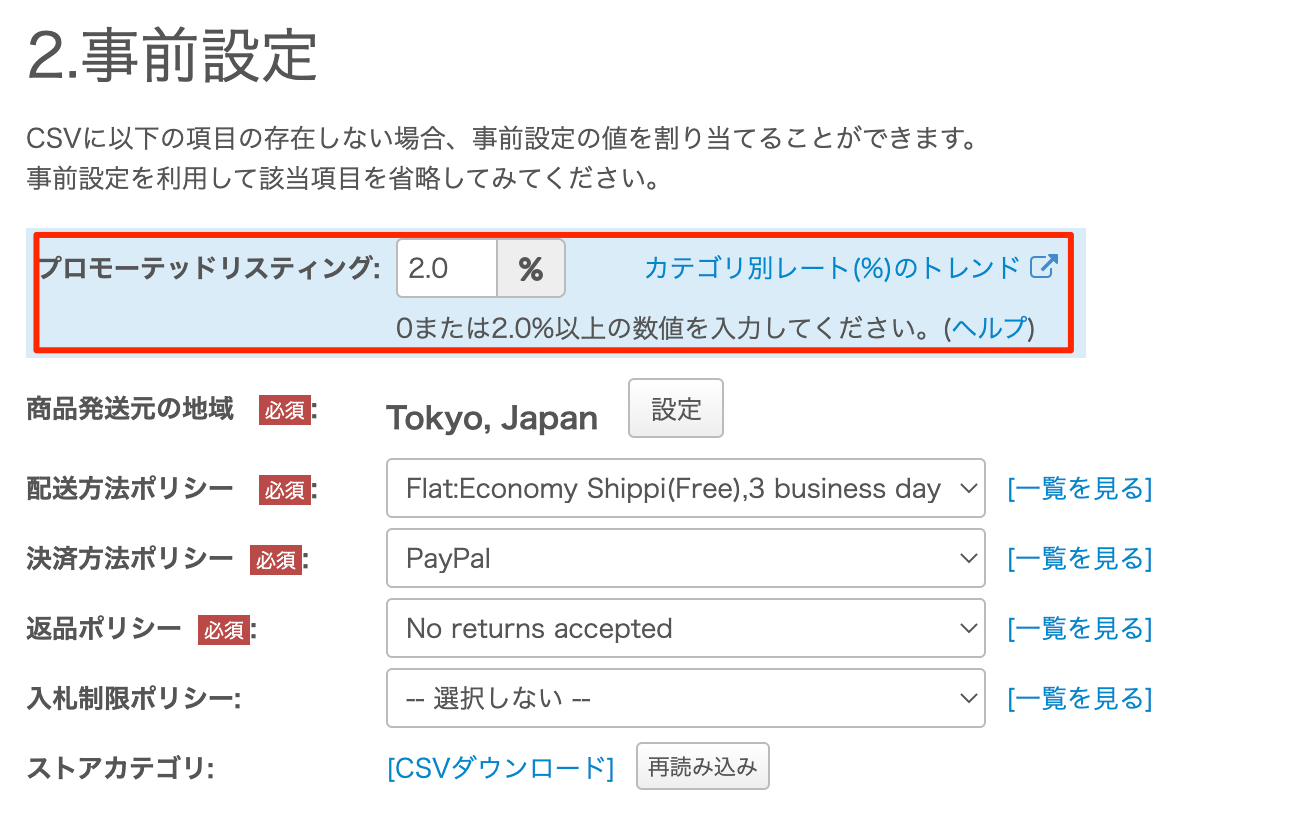The image size is (1312, 816).
Task: Click the promoted listing rate input field
Action: (447, 268)
